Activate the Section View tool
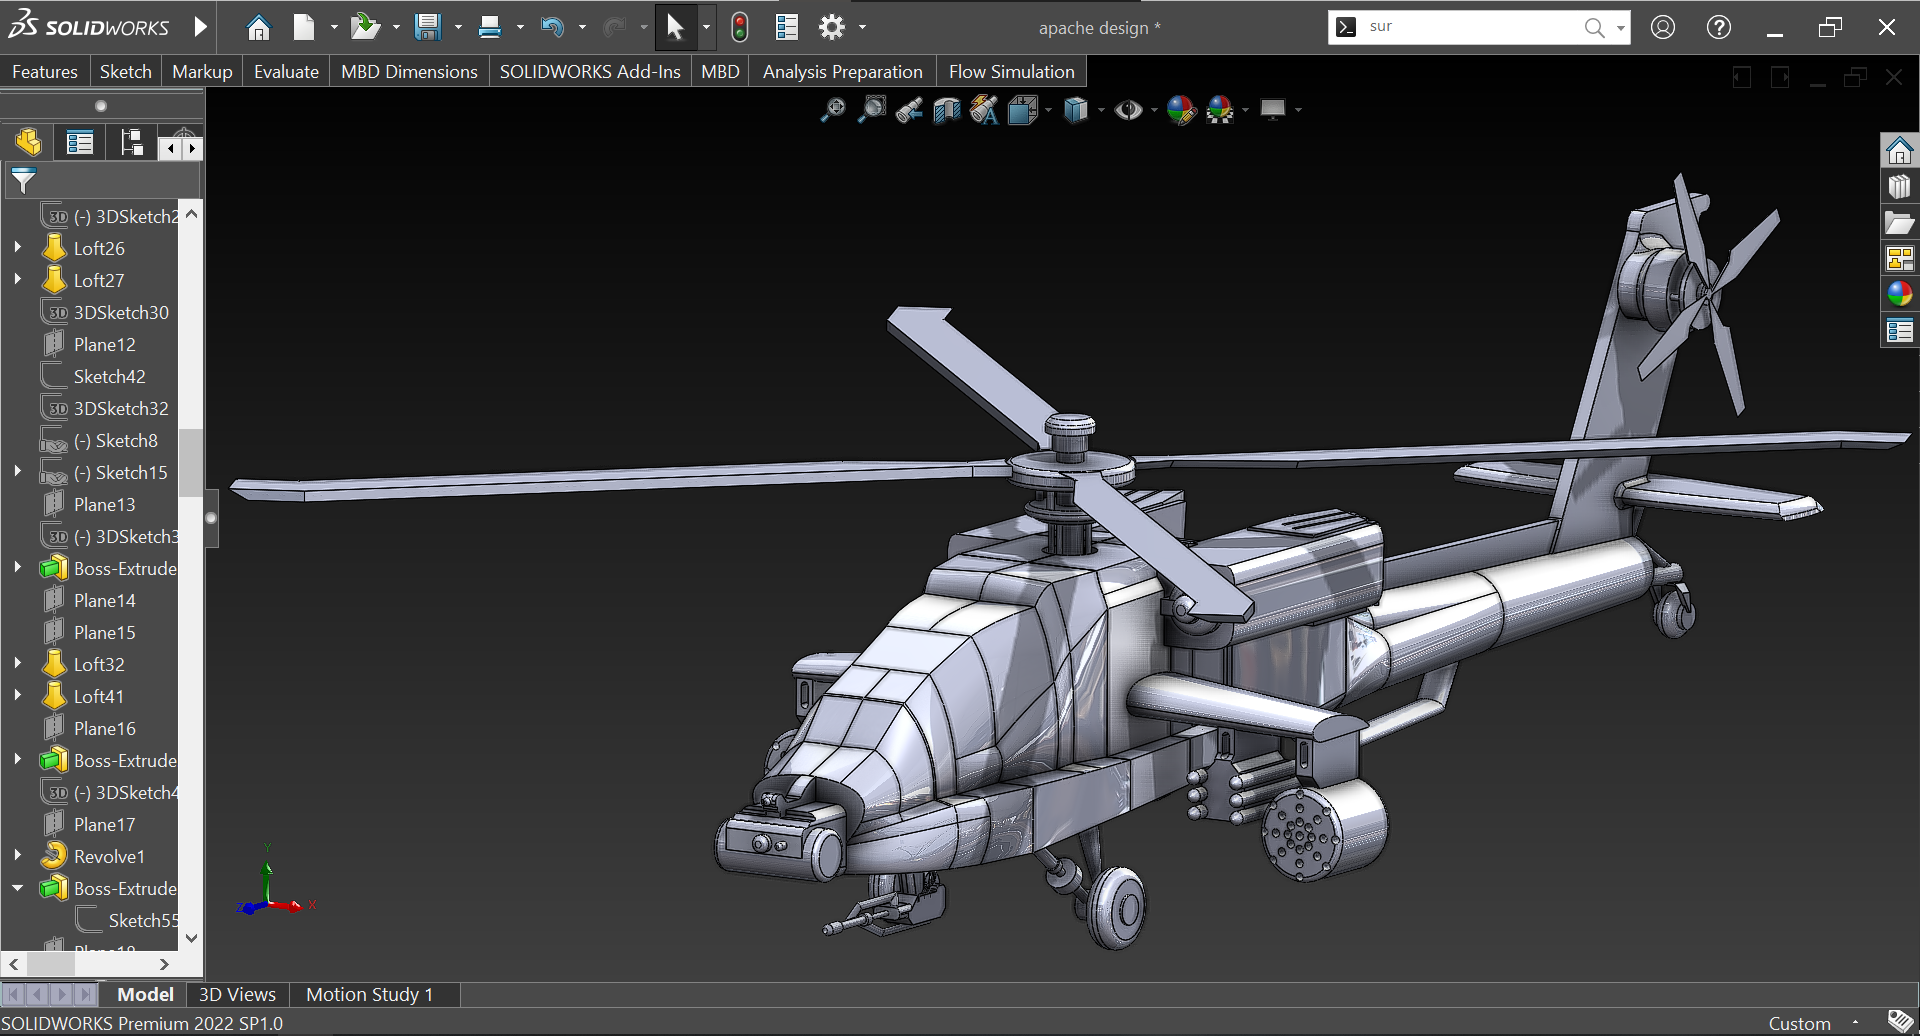Viewport: 1920px width, 1036px height. [x=945, y=110]
